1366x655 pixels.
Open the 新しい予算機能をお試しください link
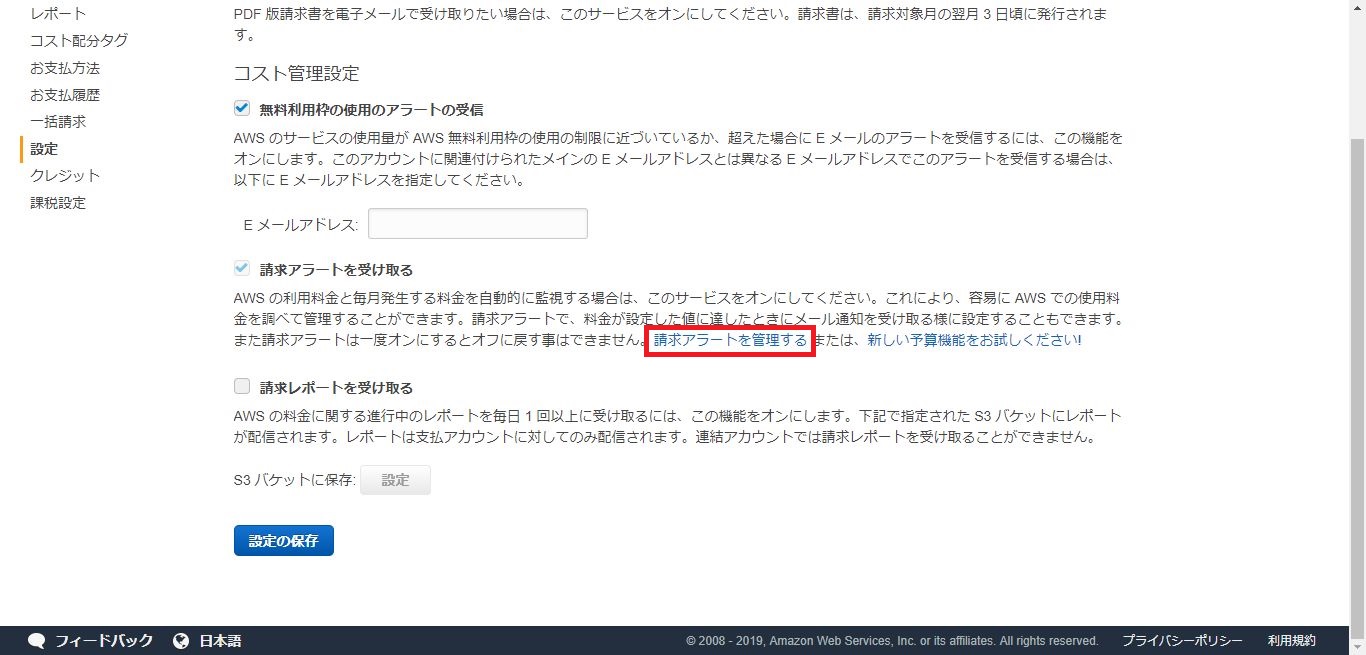click(974, 341)
